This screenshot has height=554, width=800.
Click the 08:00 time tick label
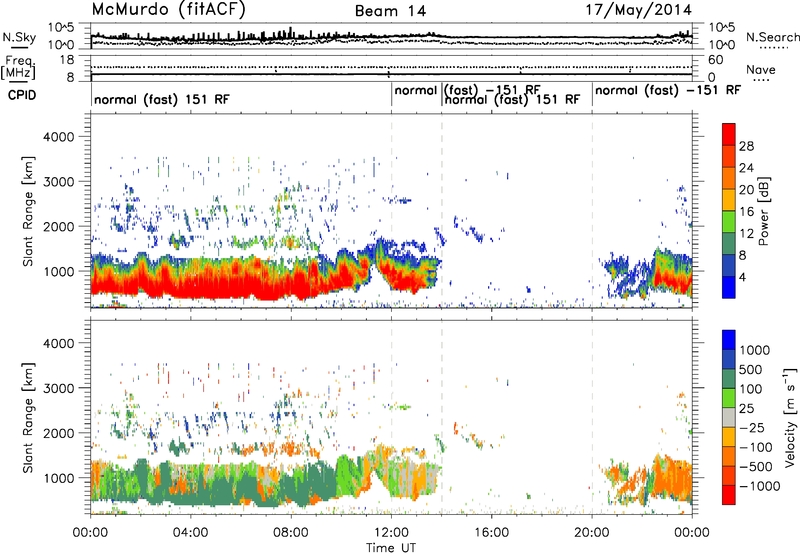[291, 533]
